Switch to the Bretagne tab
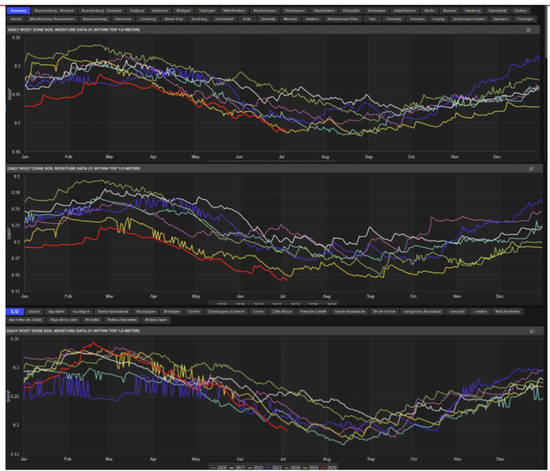This screenshot has width=550, height=471. (x=172, y=311)
